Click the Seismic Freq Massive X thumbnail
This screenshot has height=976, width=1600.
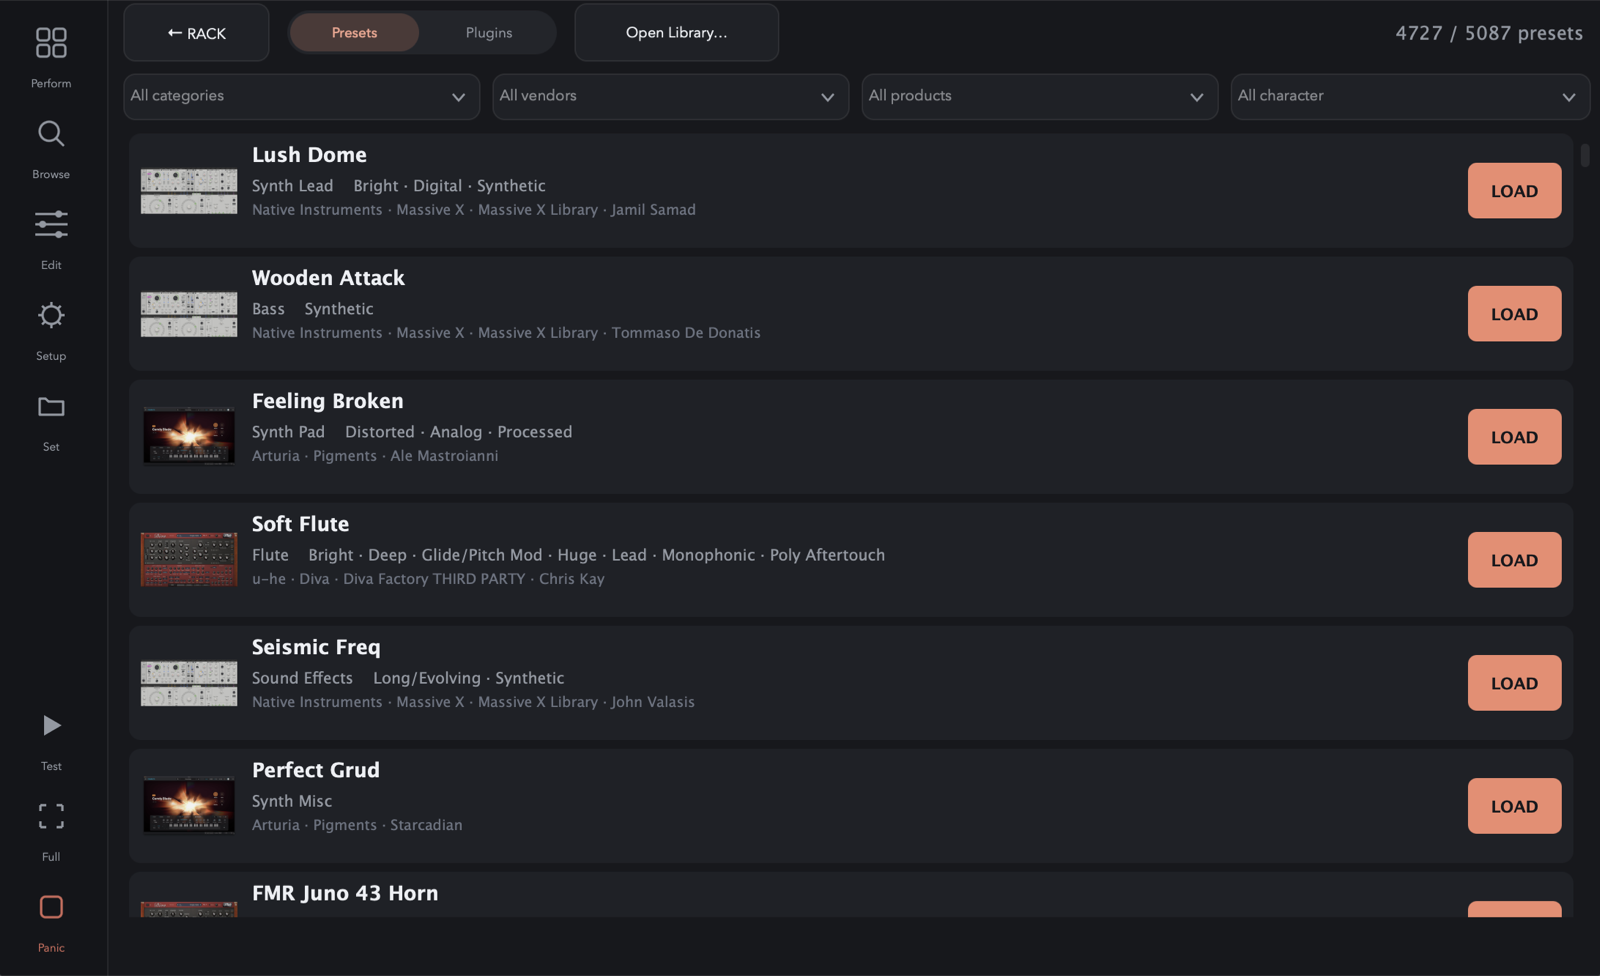(x=189, y=683)
